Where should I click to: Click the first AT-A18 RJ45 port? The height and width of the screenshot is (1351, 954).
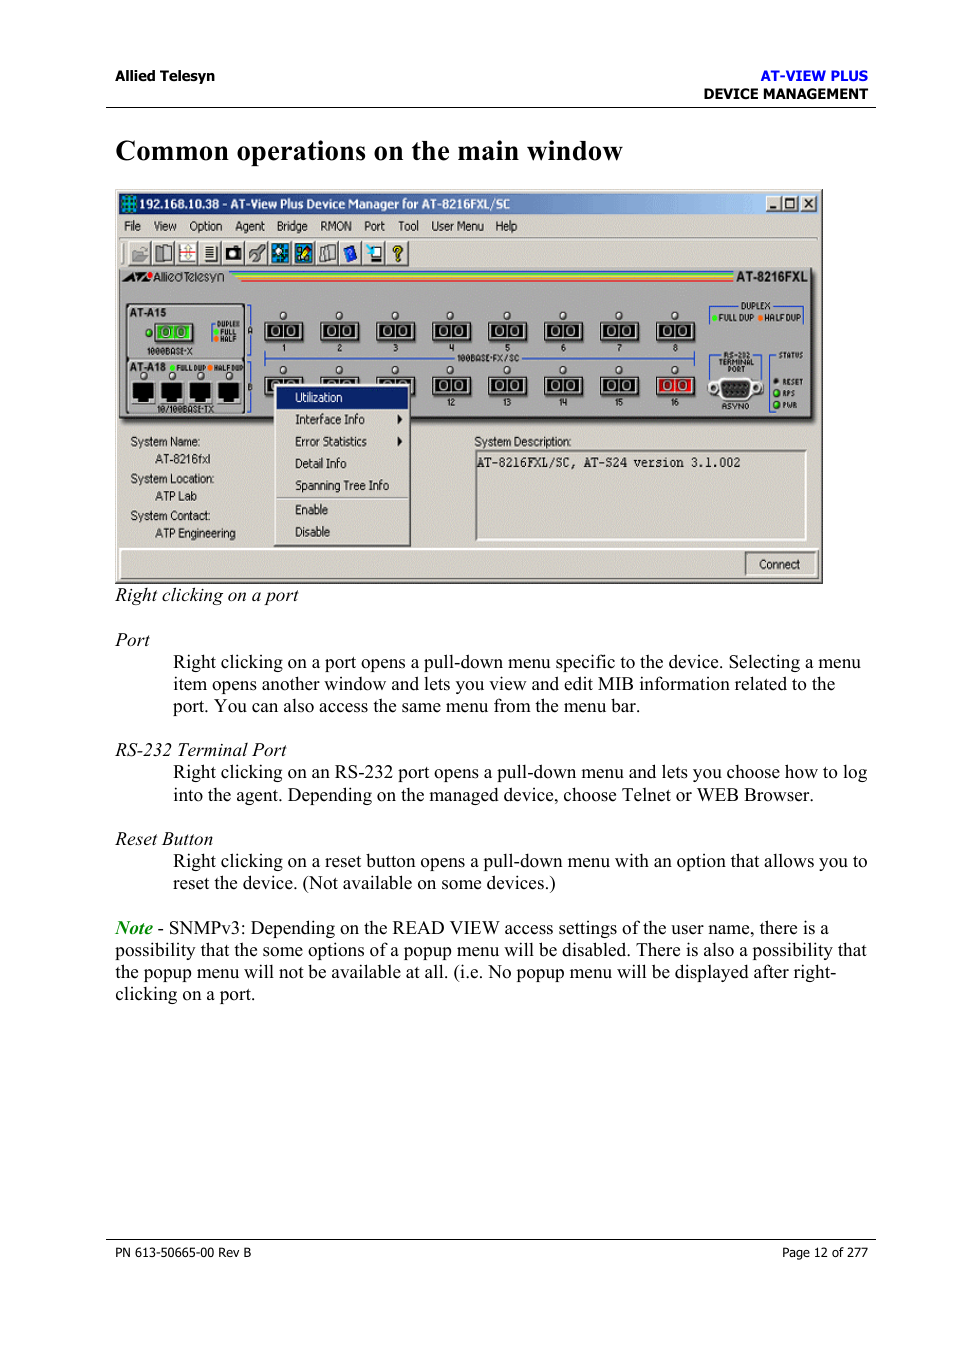(x=143, y=391)
